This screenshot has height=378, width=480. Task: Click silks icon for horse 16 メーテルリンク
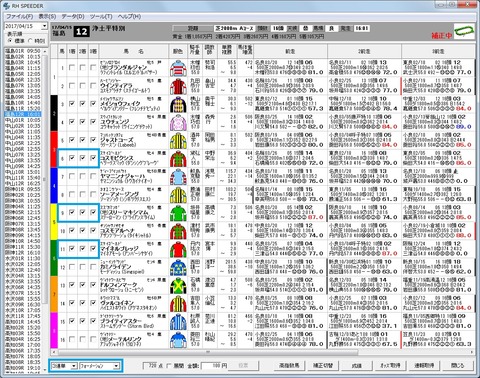[178, 340]
